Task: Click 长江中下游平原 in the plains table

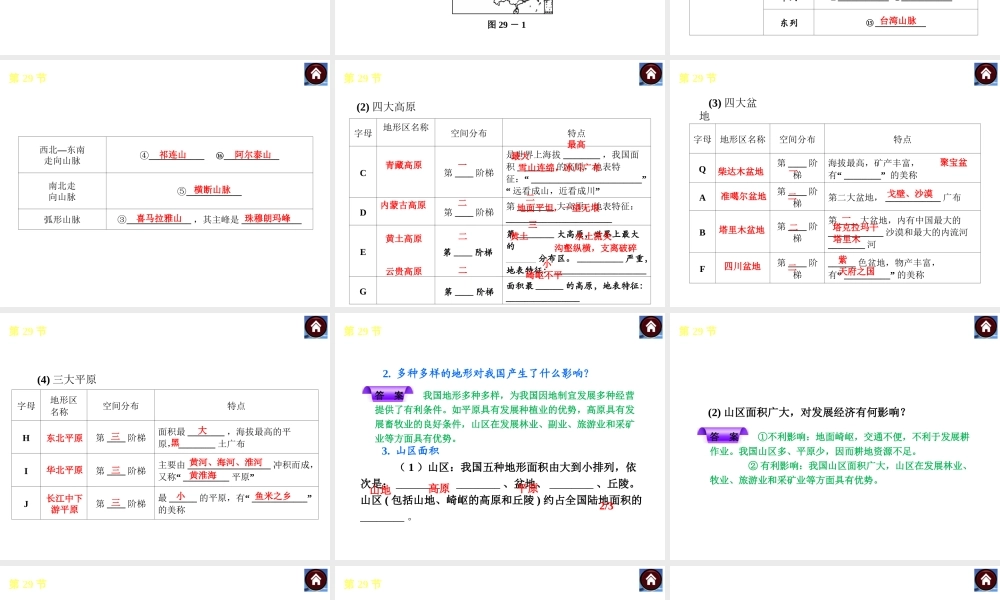Action: coord(64,504)
